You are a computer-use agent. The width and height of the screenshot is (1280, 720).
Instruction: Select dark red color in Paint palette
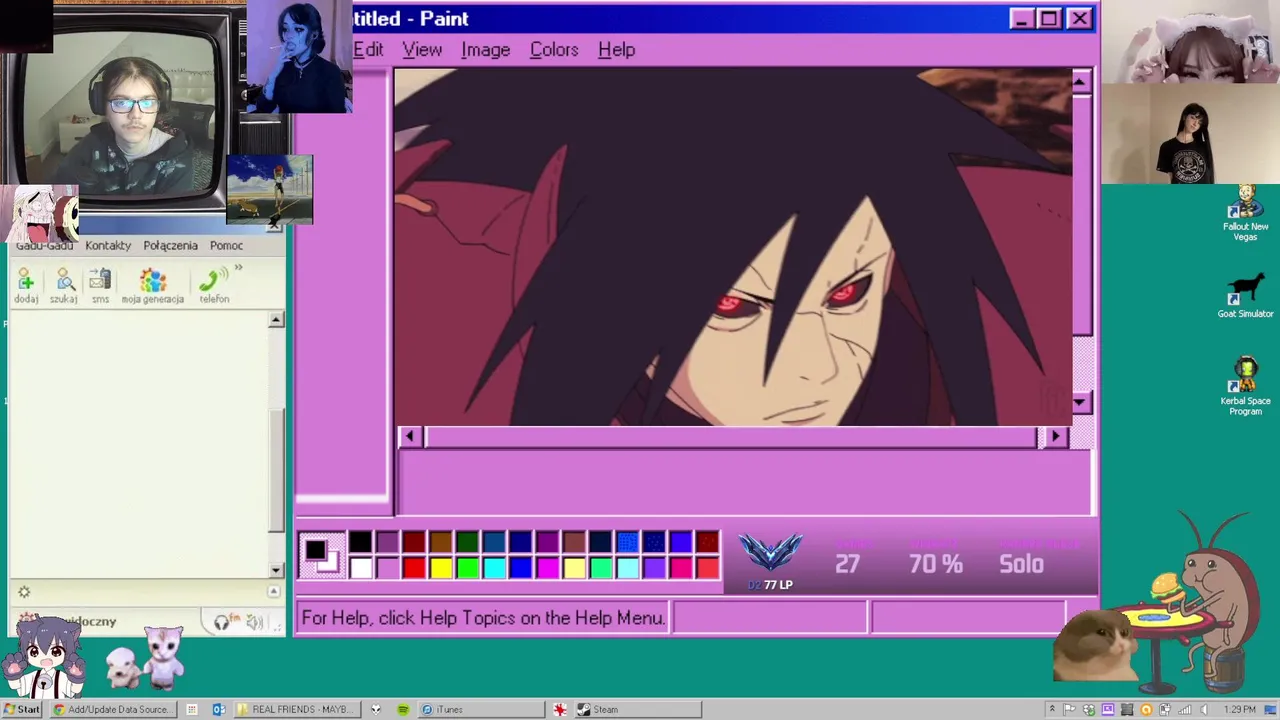pyautogui.click(x=414, y=542)
